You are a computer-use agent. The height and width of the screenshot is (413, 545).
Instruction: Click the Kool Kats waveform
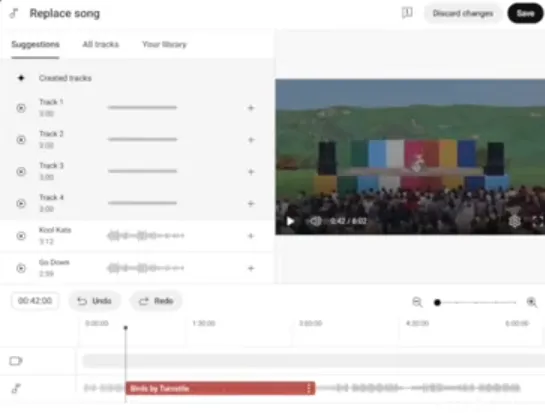point(146,236)
